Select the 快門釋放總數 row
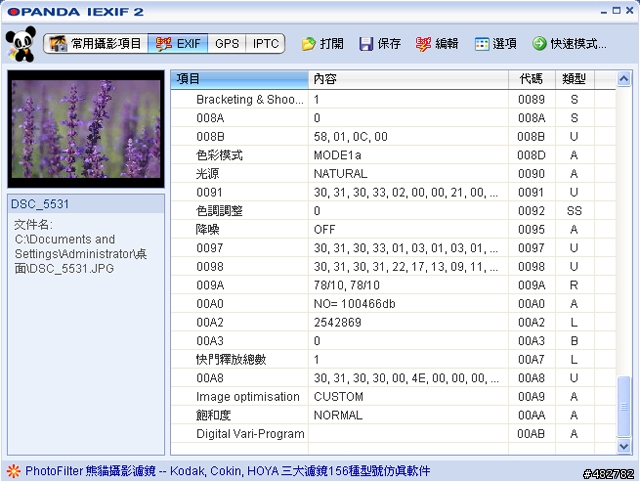 [393, 360]
